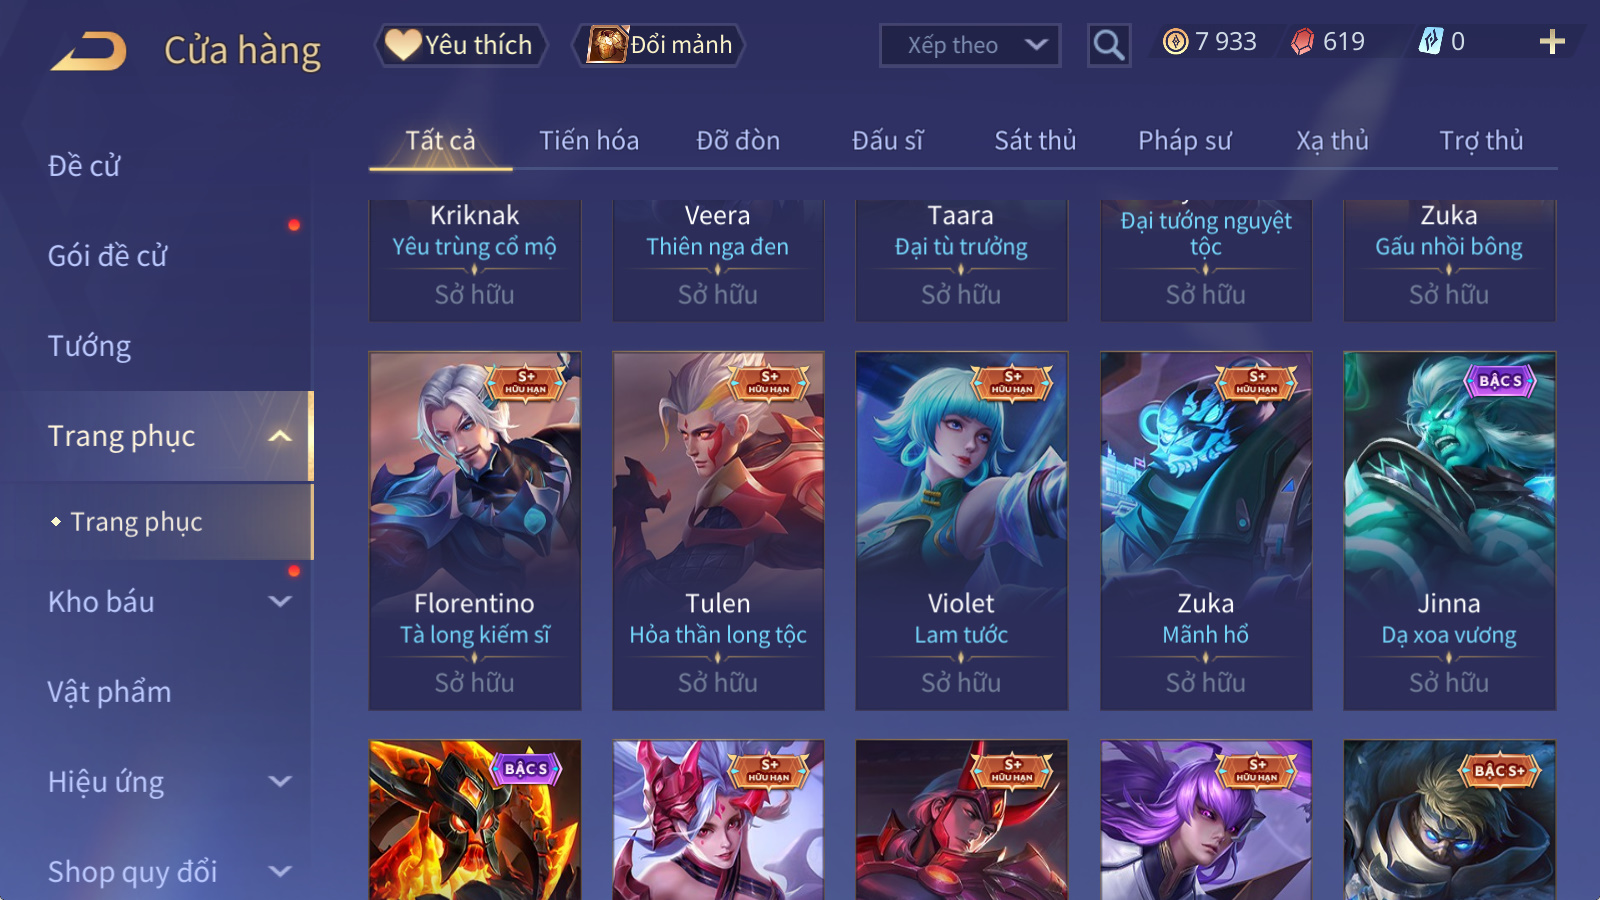Image resolution: width=1600 pixels, height=900 pixels.
Task: Open Đổi mảnh shard exchange icon
Action: (658, 45)
